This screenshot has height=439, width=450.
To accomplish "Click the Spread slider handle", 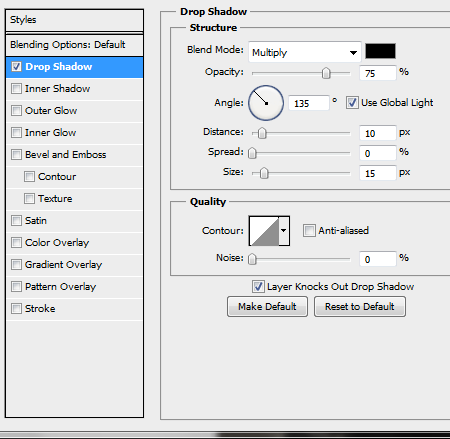I will 252,153.
